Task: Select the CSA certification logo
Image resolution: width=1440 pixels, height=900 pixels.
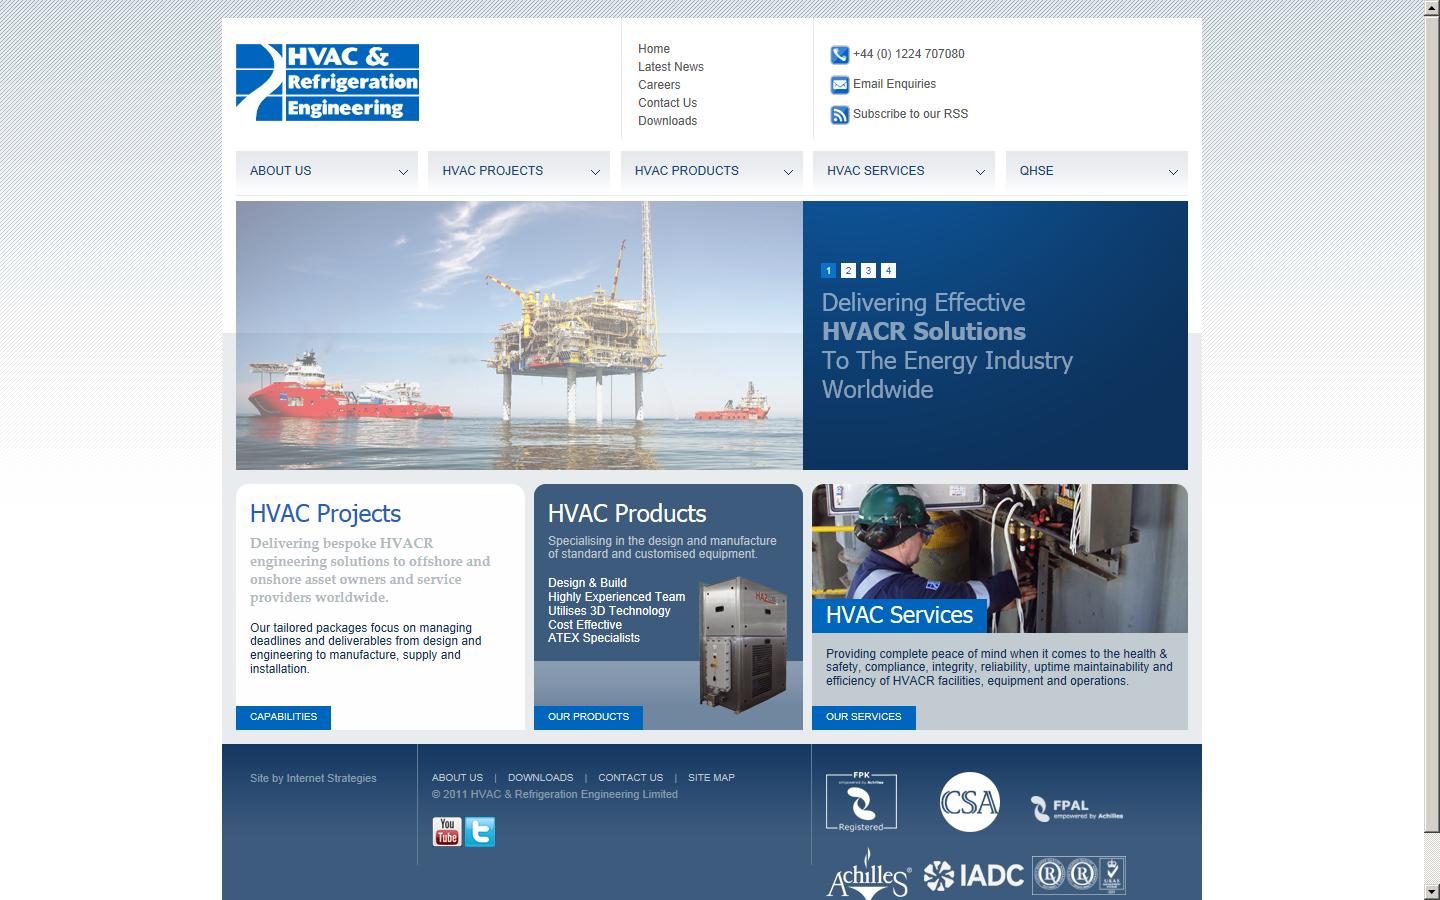Action: 969,802
